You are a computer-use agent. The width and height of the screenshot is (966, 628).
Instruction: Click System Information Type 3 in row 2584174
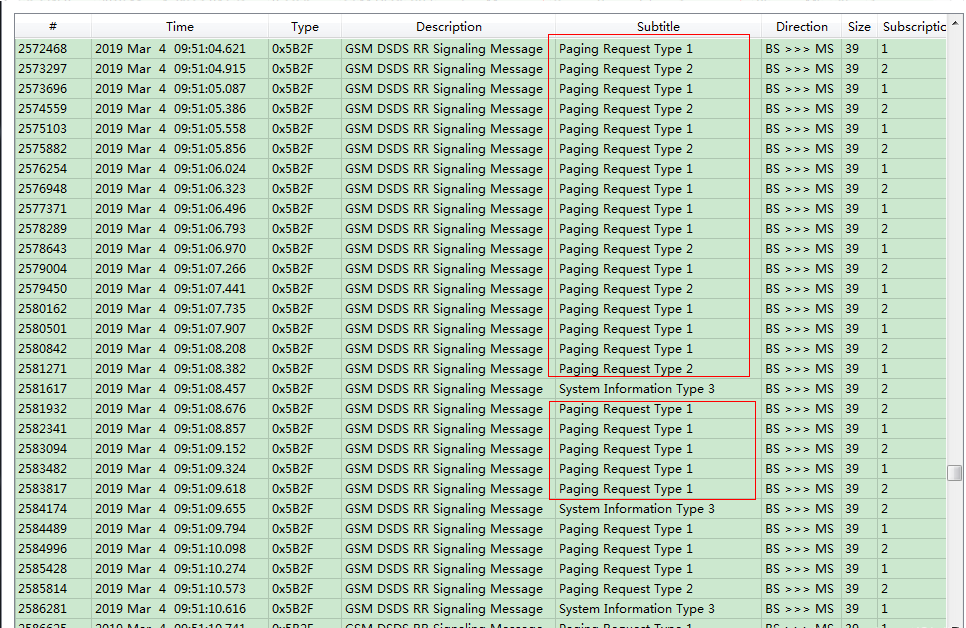pos(636,508)
